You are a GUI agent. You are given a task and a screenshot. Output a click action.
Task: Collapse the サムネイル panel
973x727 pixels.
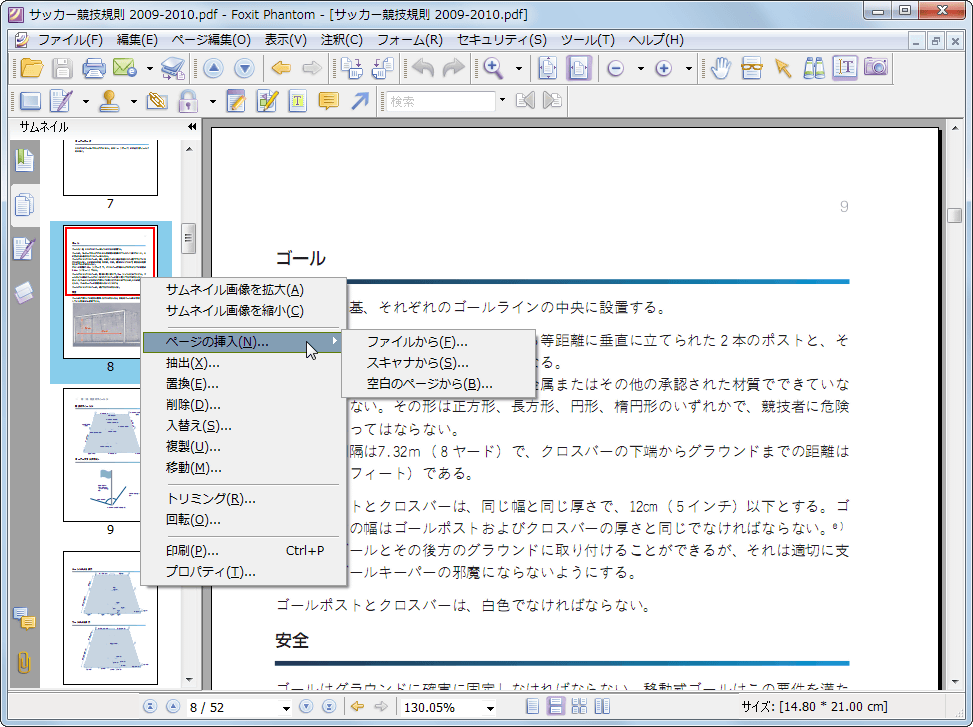(192, 127)
